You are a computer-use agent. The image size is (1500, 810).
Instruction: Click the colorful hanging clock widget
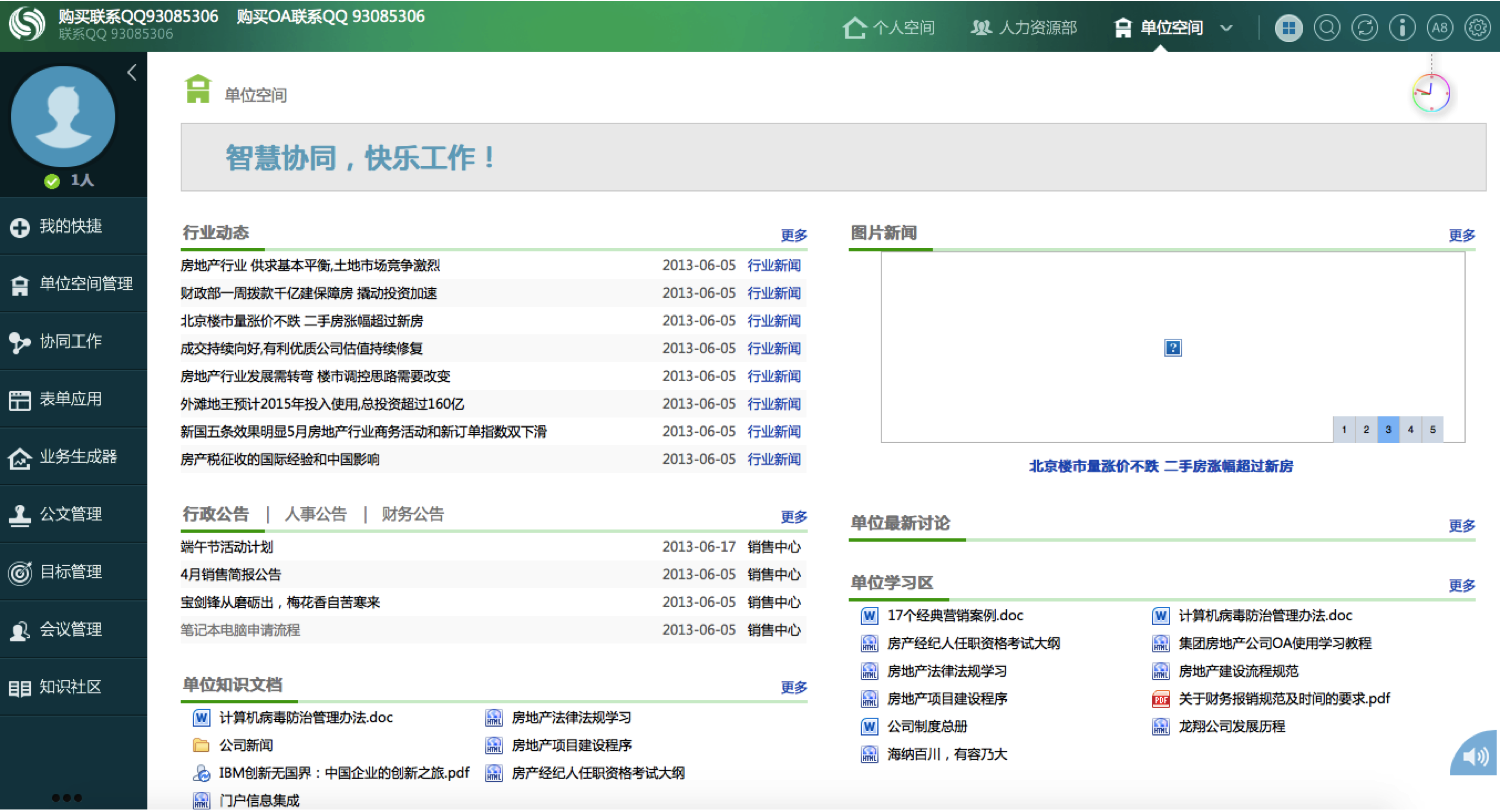[x=1431, y=93]
